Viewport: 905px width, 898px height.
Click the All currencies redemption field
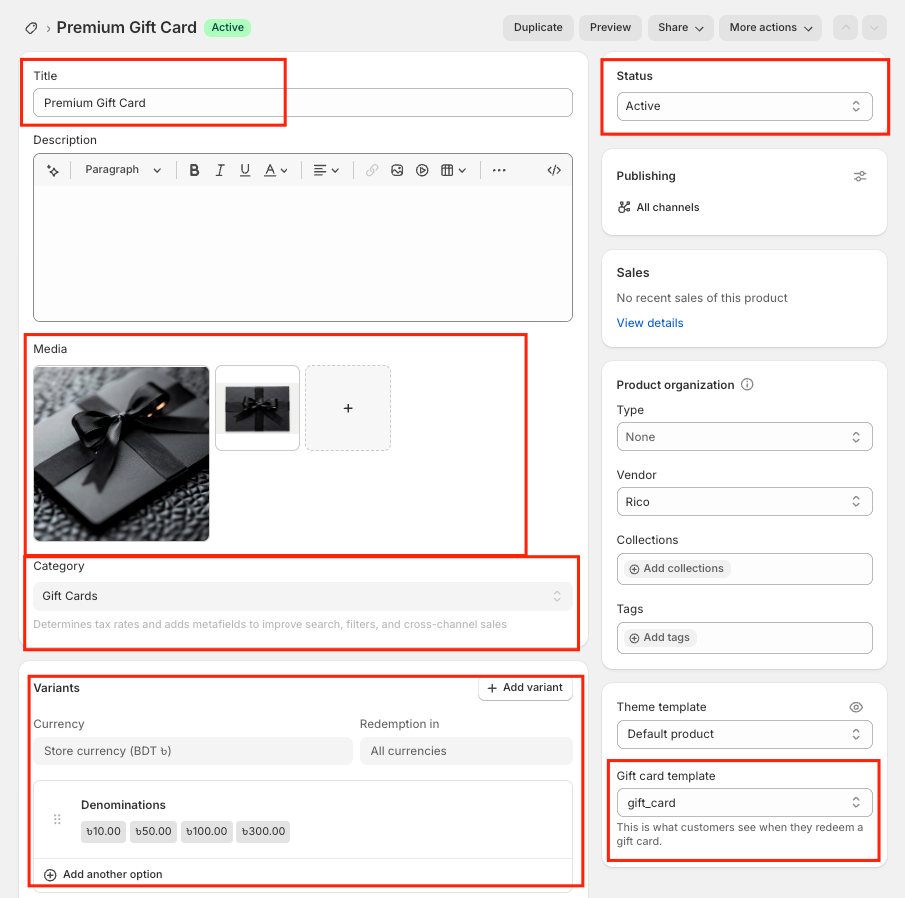point(466,751)
